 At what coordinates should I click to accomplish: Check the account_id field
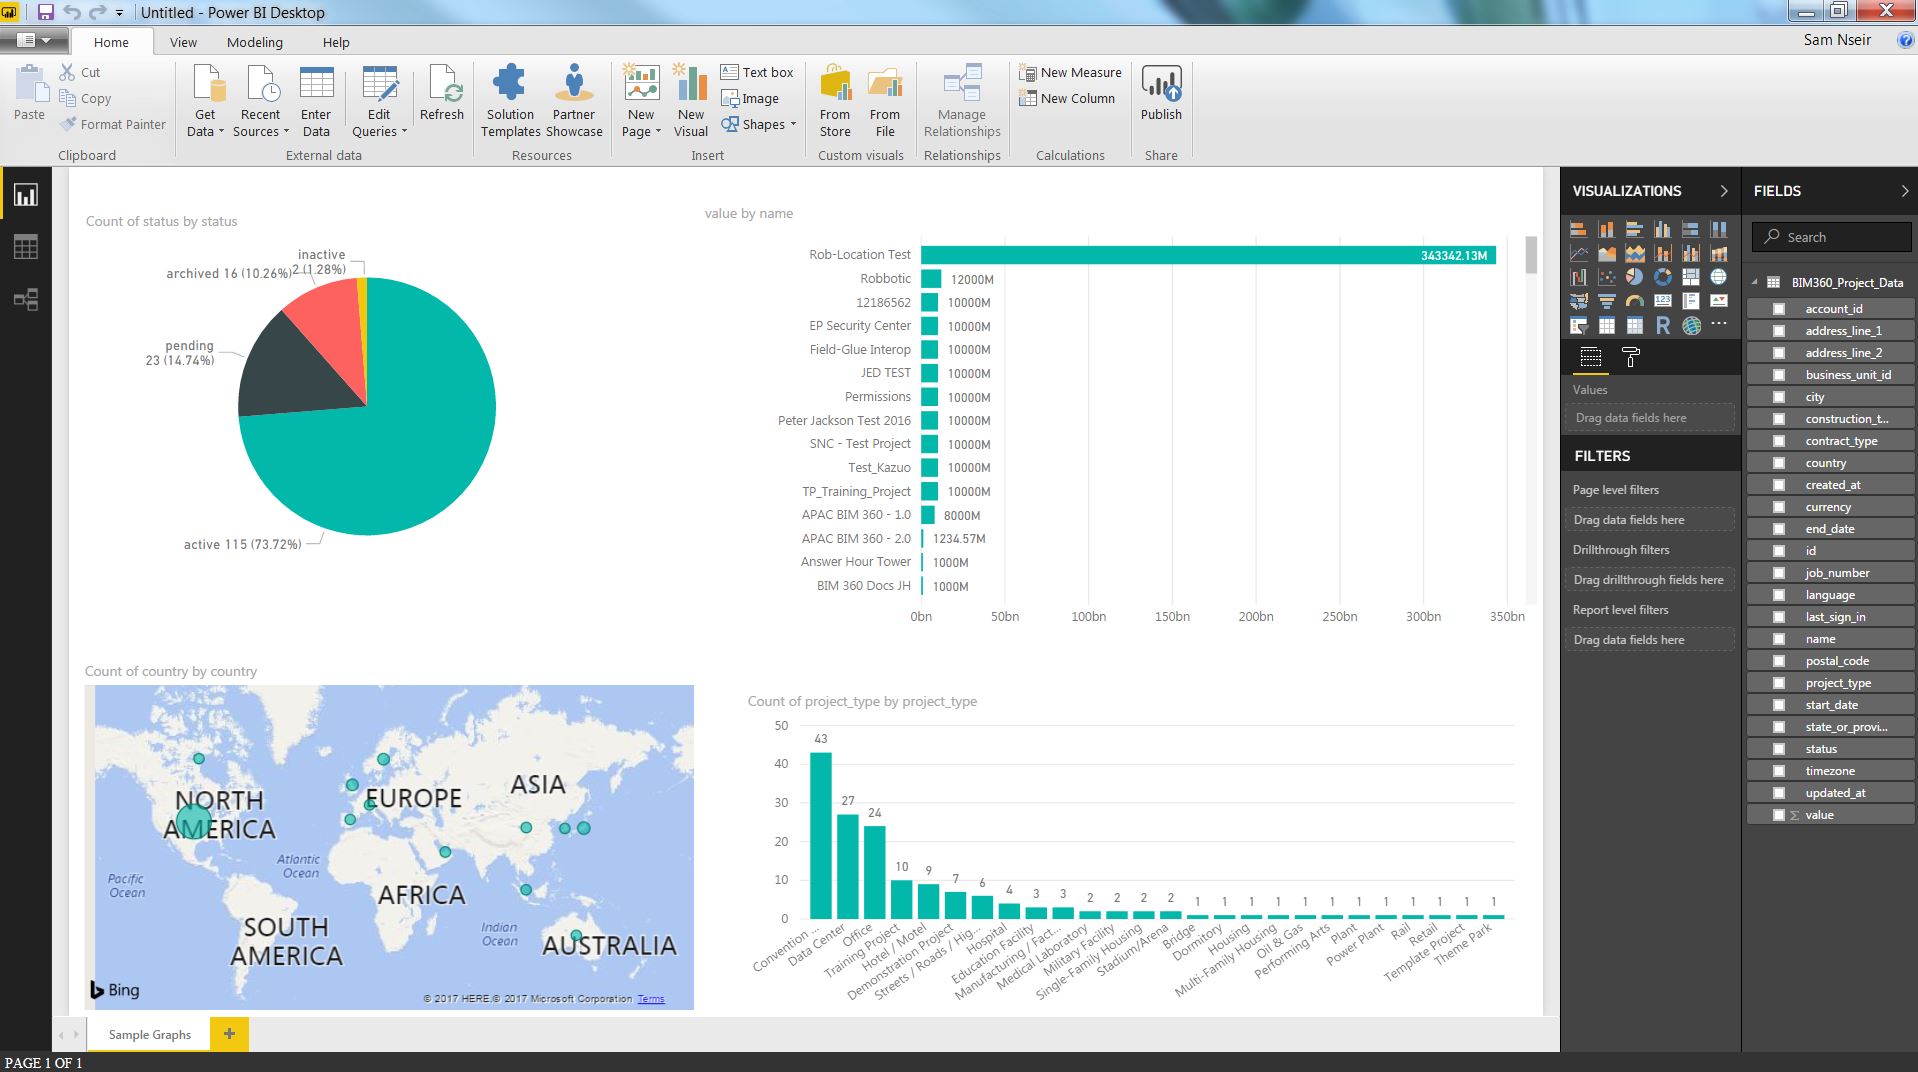(x=1778, y=309)
